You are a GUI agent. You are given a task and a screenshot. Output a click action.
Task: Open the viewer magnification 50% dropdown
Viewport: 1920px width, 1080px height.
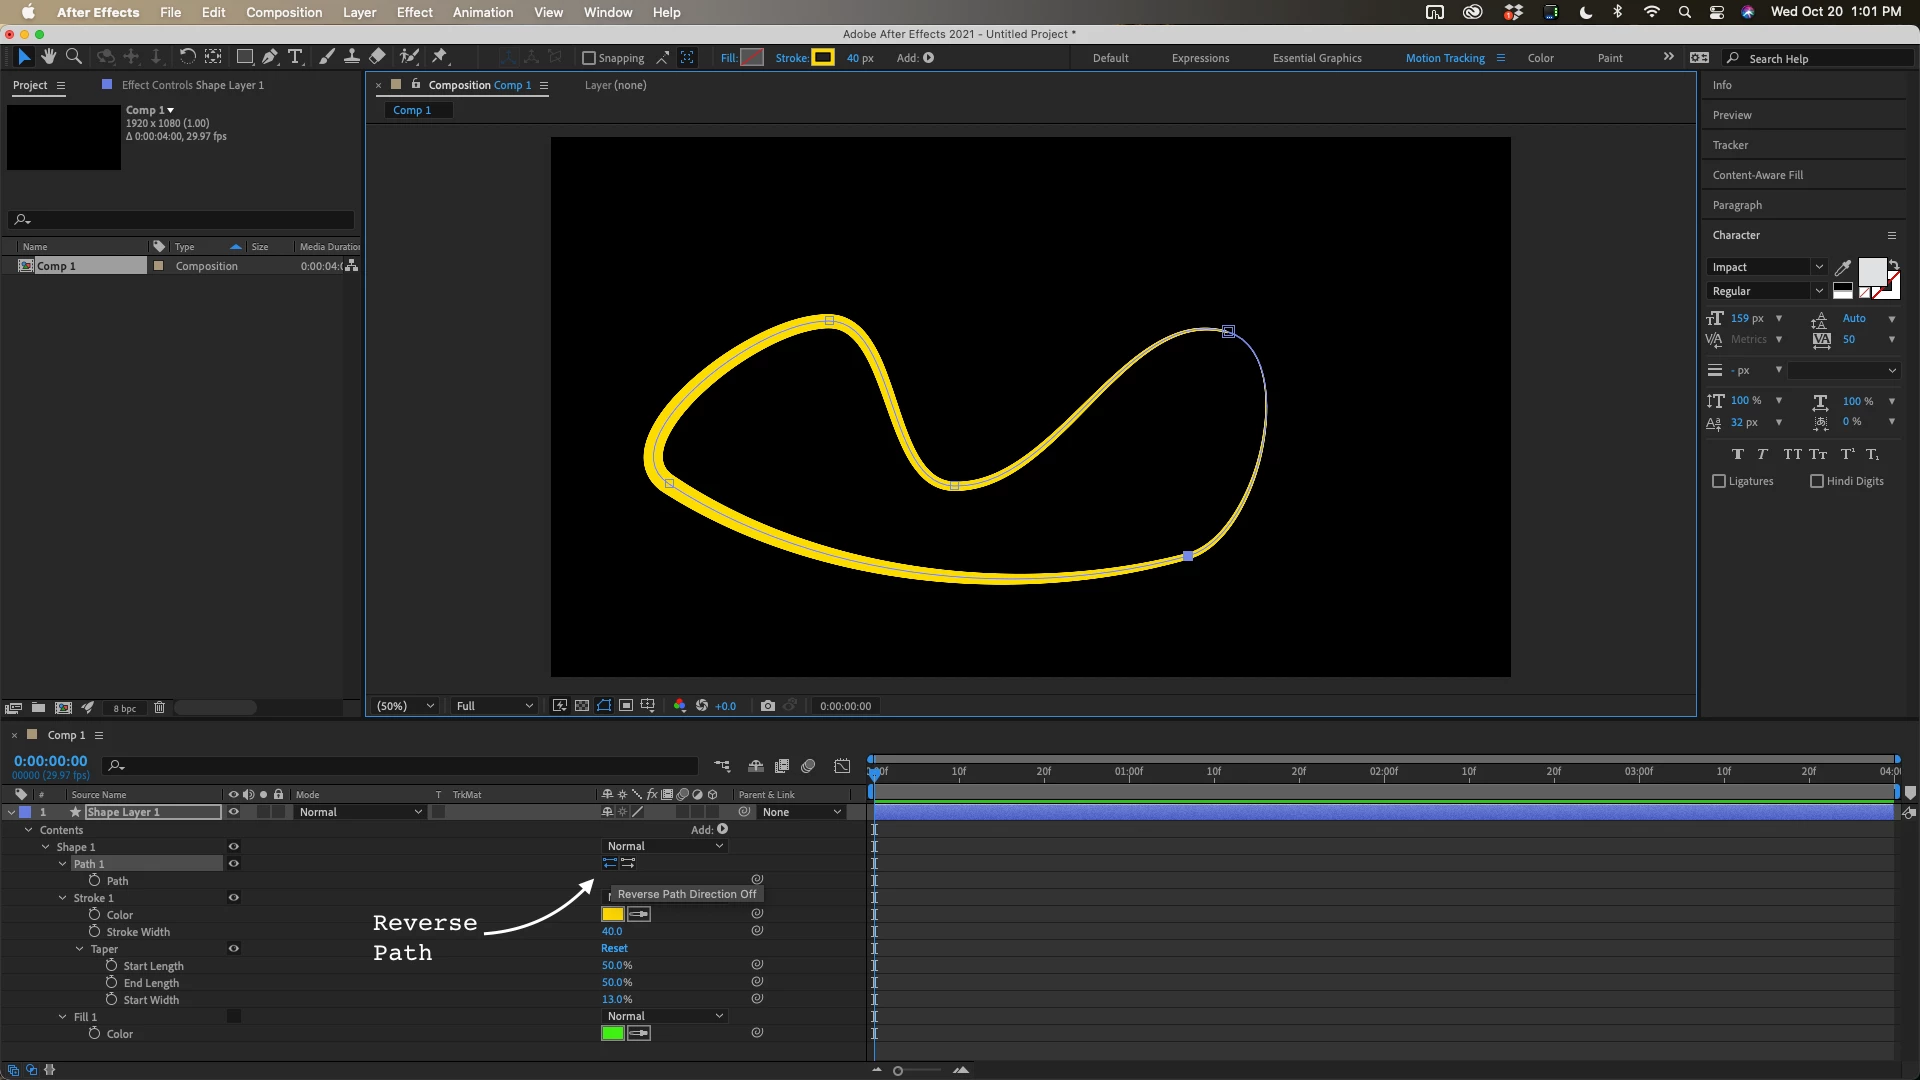point(405,706)
